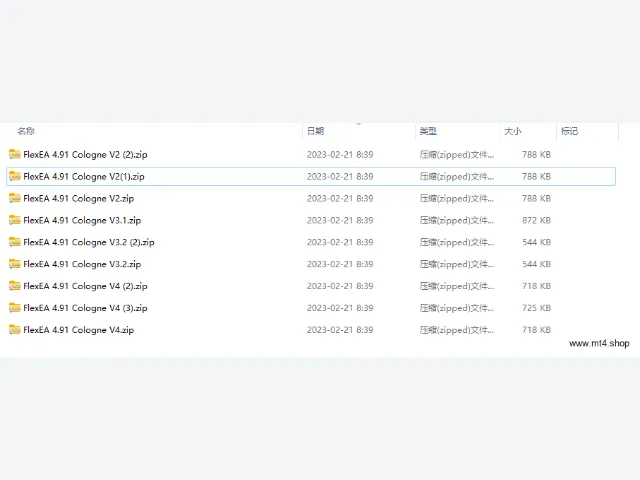
Task: Sort by the 标记 column header
Action: 569,131
